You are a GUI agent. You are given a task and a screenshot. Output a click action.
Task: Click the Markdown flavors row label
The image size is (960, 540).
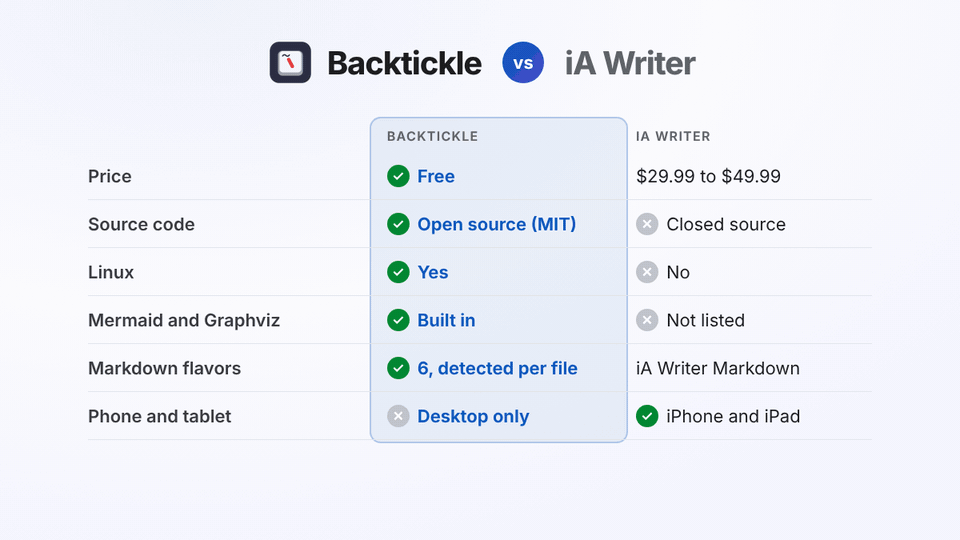click(x=164, y=368)
